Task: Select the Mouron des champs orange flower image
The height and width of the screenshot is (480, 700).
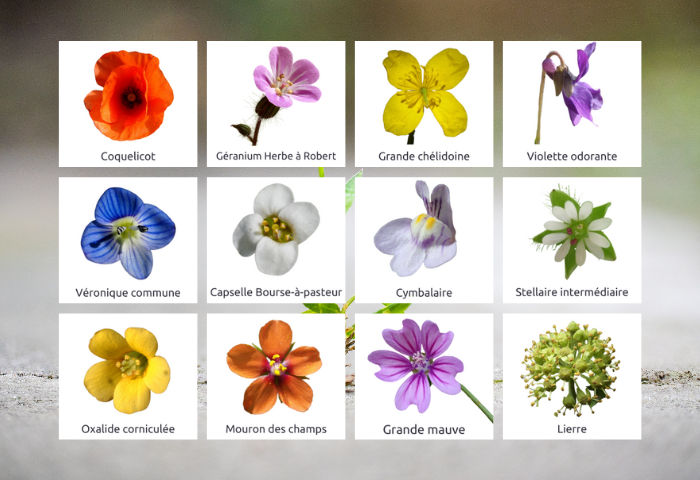Action: [x=274, y=367]
